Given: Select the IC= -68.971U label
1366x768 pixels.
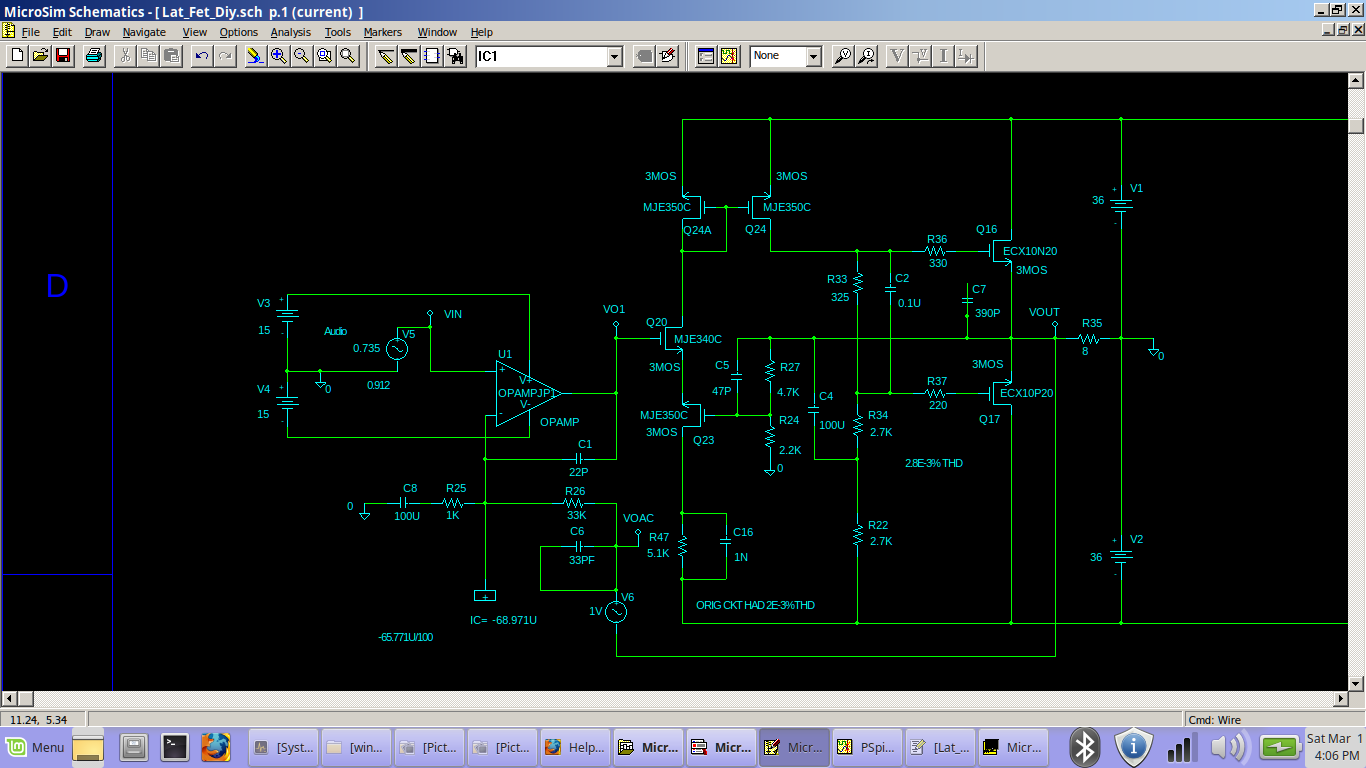Looking at the screenshot, I should tap(503, 620).
